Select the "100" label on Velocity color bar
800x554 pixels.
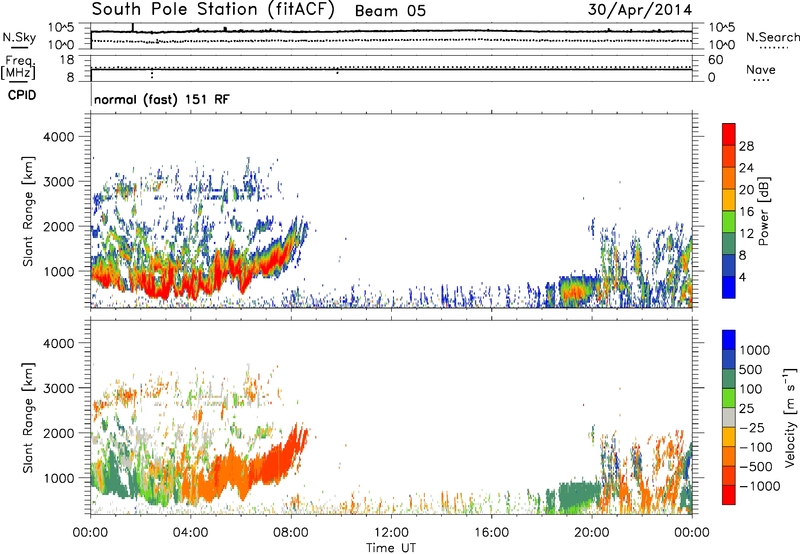click(x=751, y=389)
